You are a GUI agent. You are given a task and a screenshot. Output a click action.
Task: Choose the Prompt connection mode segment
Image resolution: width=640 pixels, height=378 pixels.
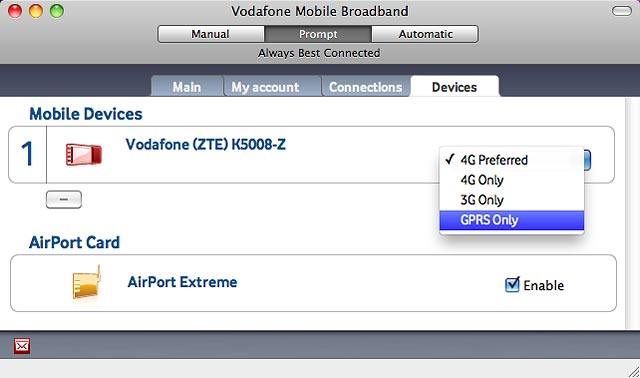pos(318,34)
